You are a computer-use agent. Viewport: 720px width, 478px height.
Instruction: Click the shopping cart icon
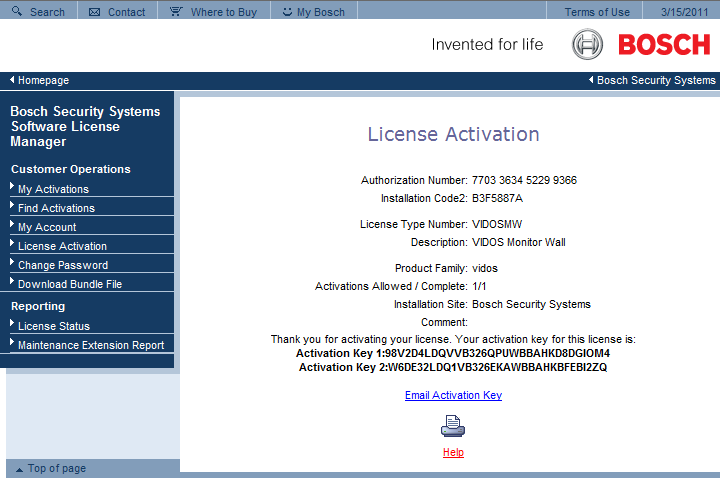click(176, 11)
